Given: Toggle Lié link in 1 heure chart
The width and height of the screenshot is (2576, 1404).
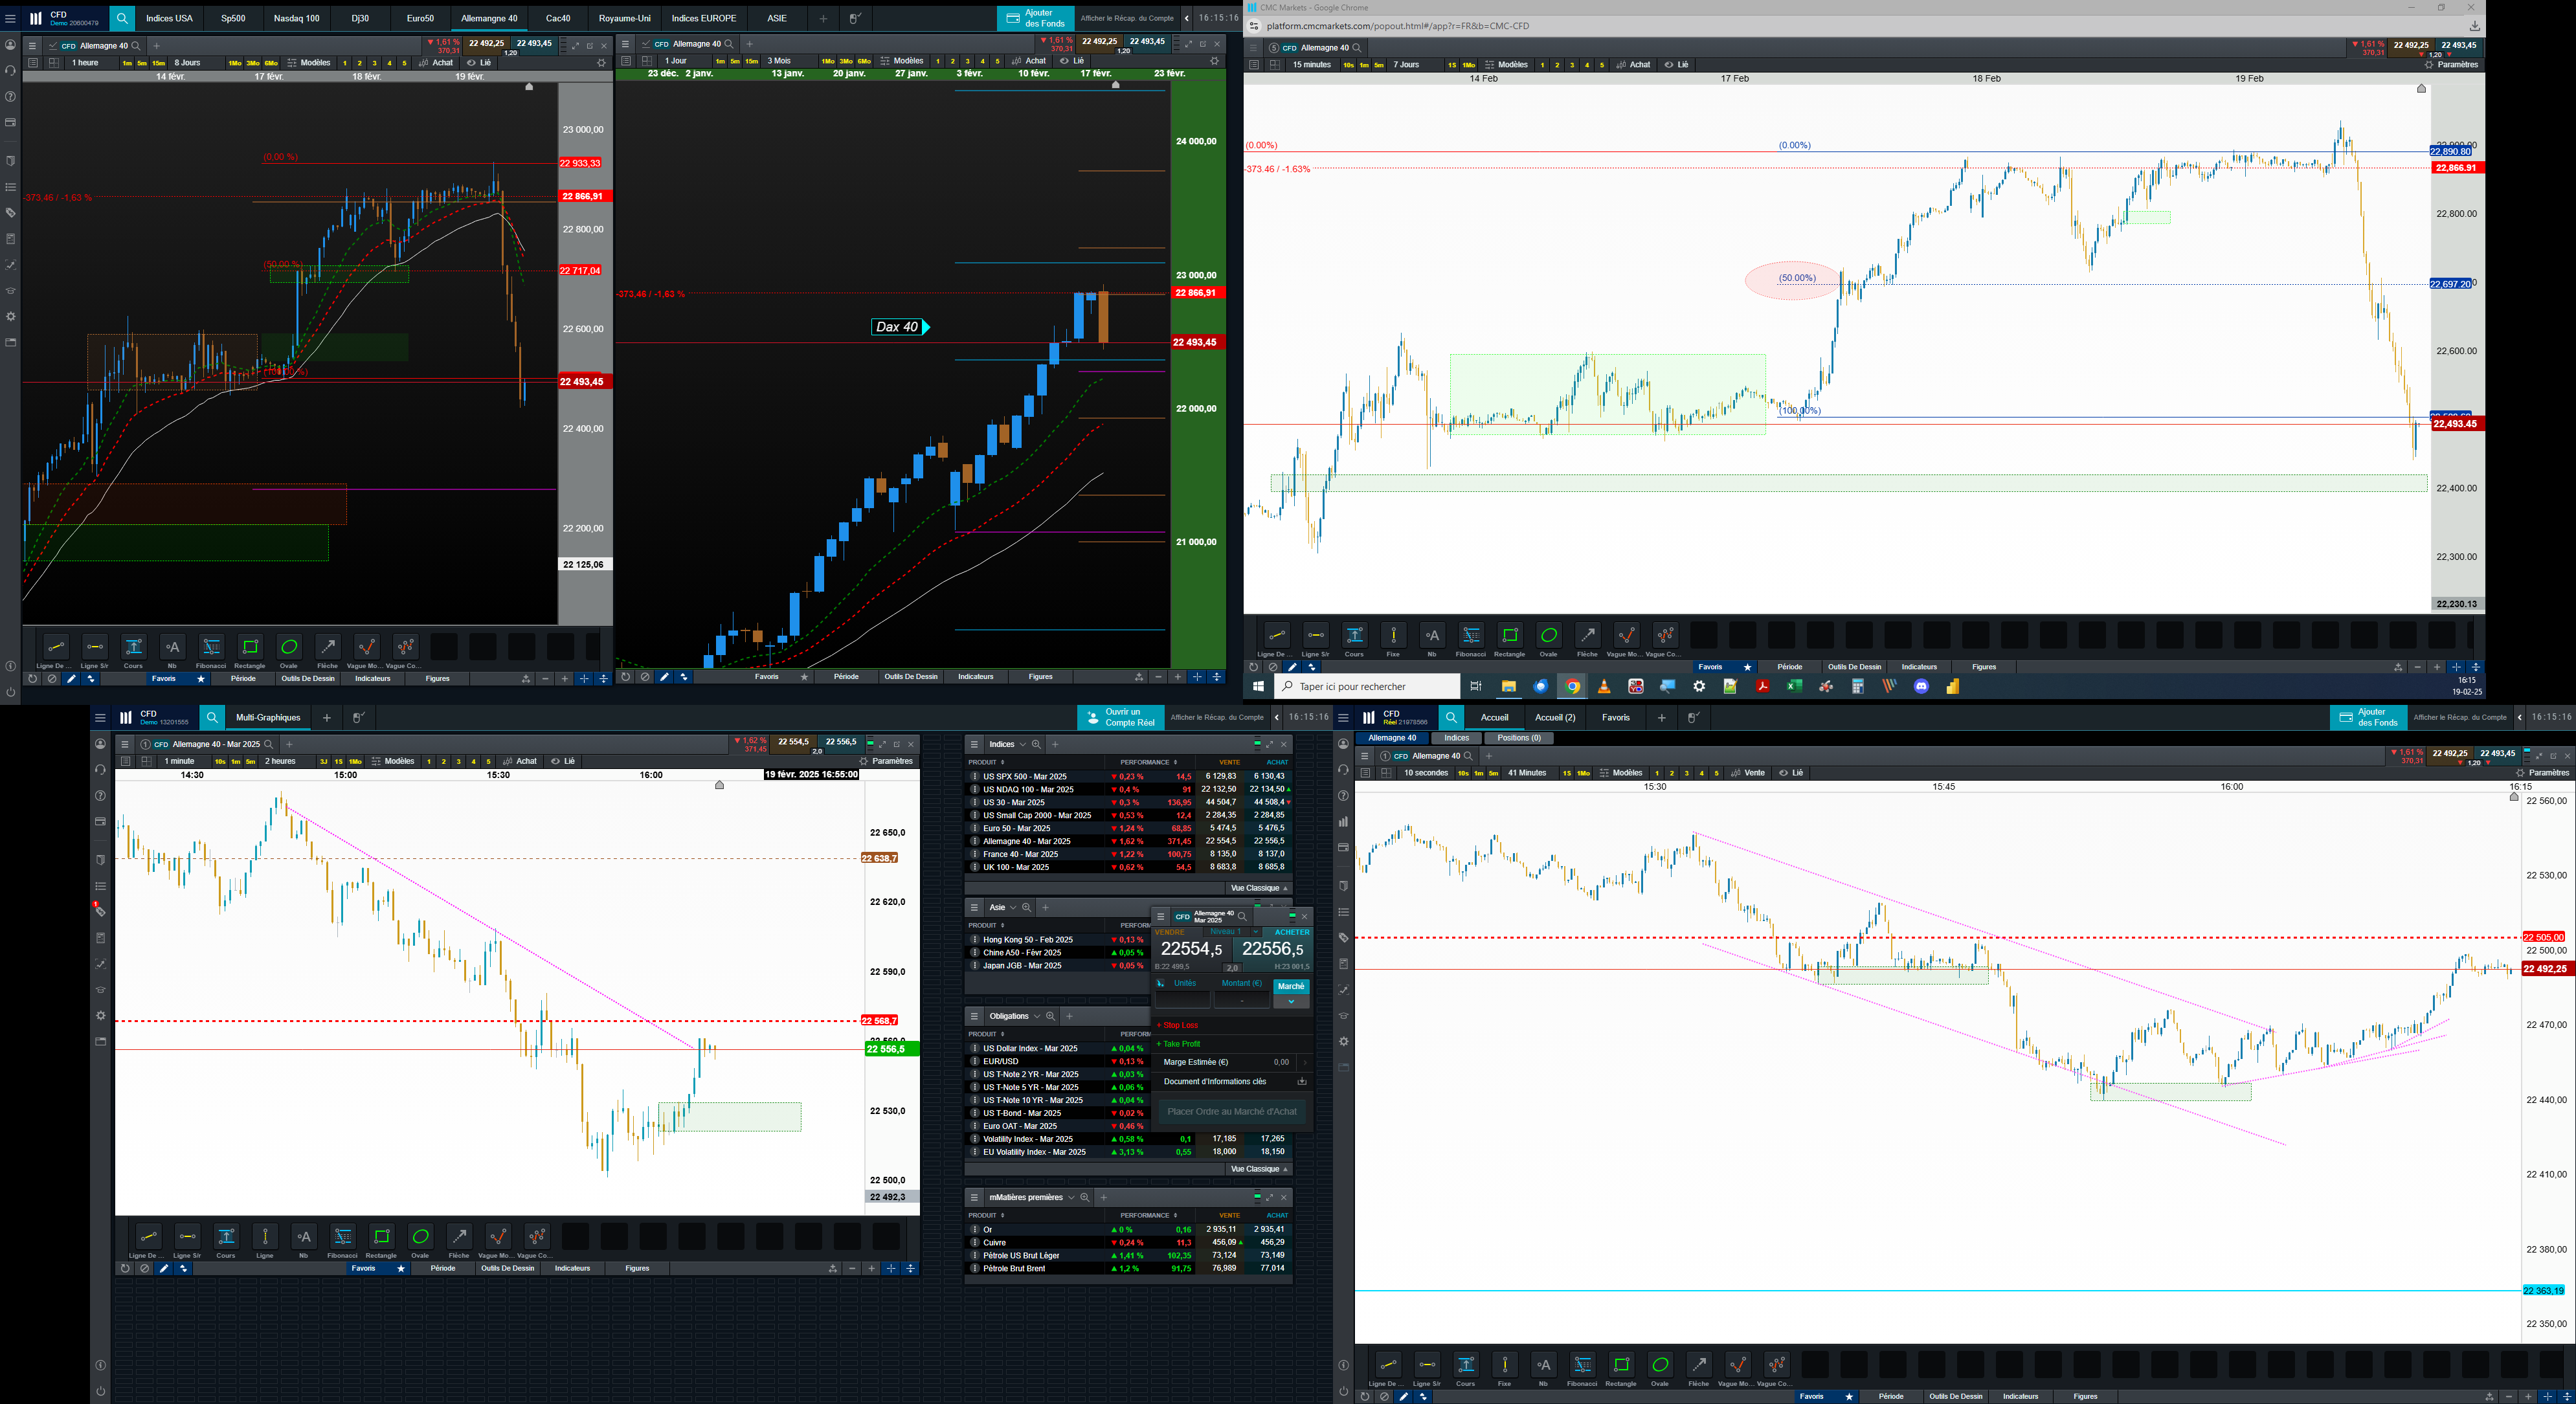Looking at the screenshot, I should (479, 63).
